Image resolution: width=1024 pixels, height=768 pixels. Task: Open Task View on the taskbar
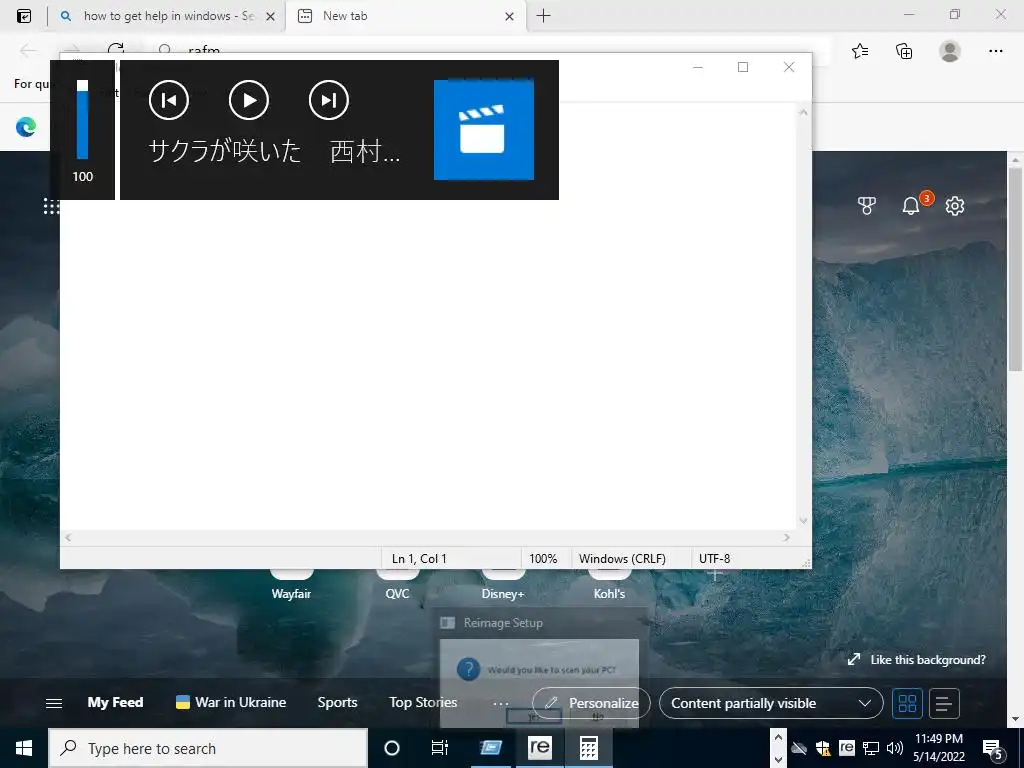click(440, 748)
